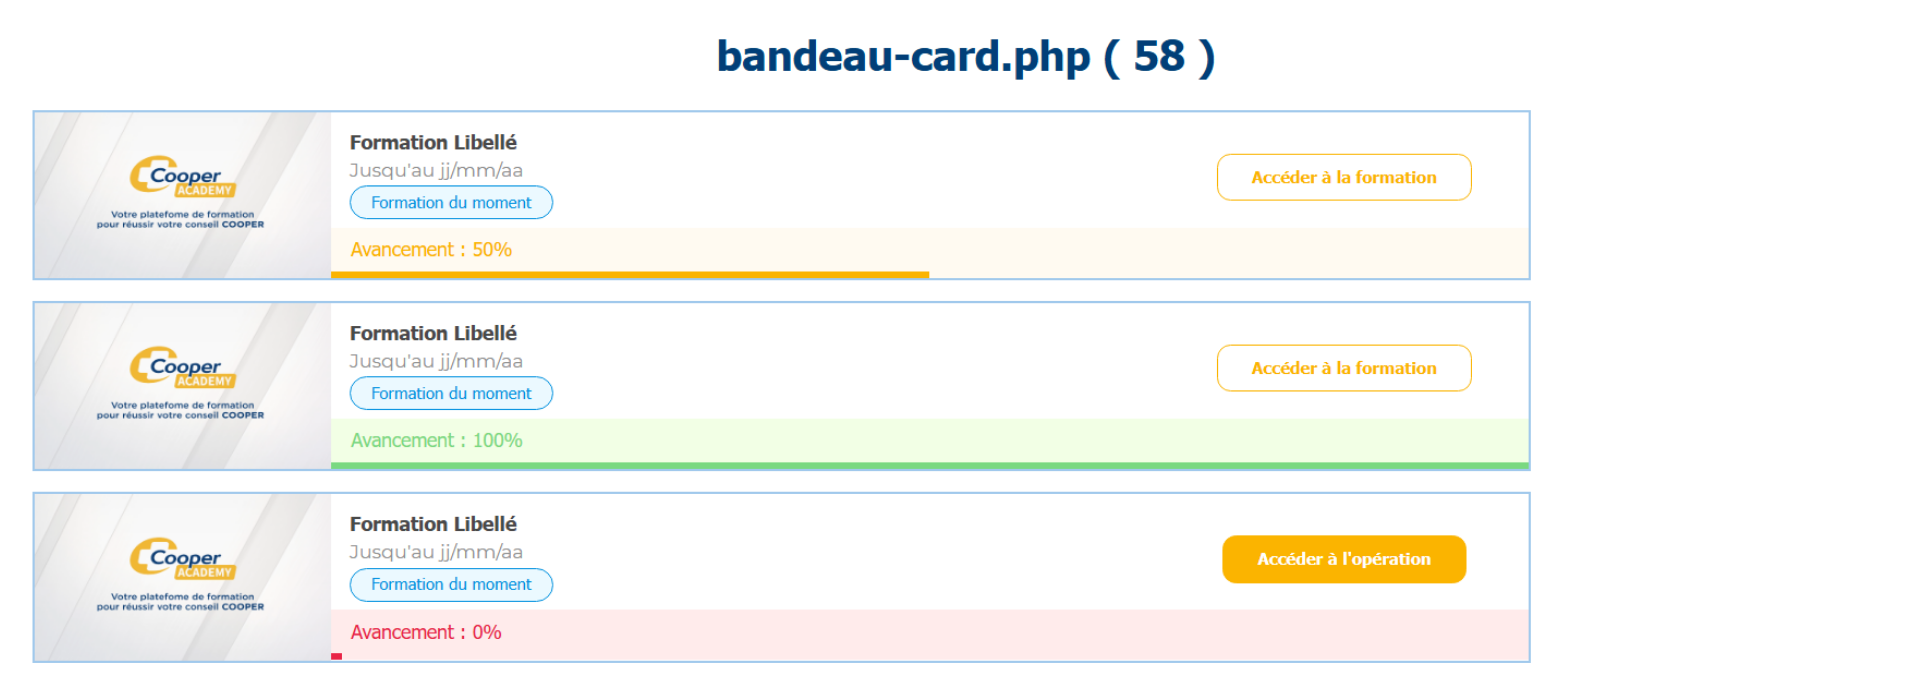Click the small red 0% progress indicator

click(x=337, y=656)
